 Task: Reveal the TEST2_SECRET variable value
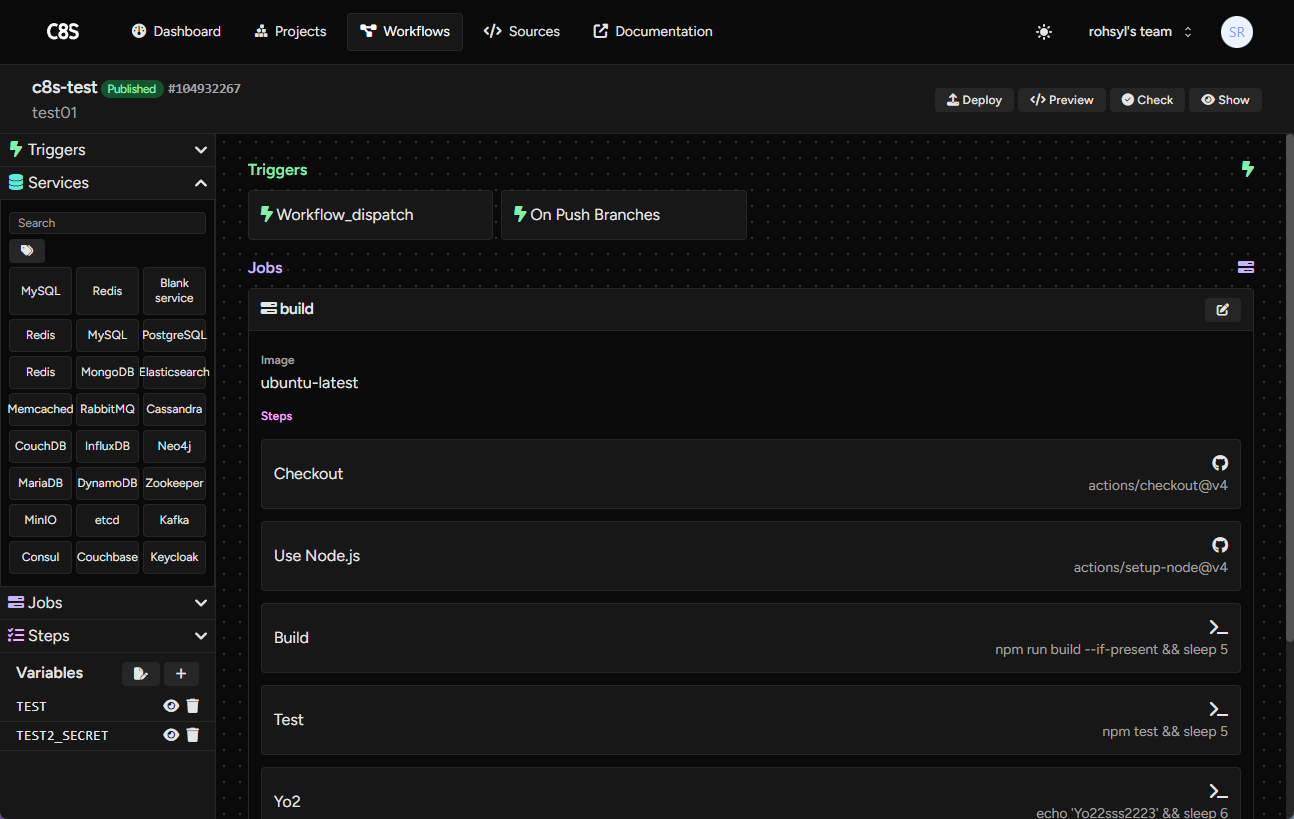coord(171,735)
